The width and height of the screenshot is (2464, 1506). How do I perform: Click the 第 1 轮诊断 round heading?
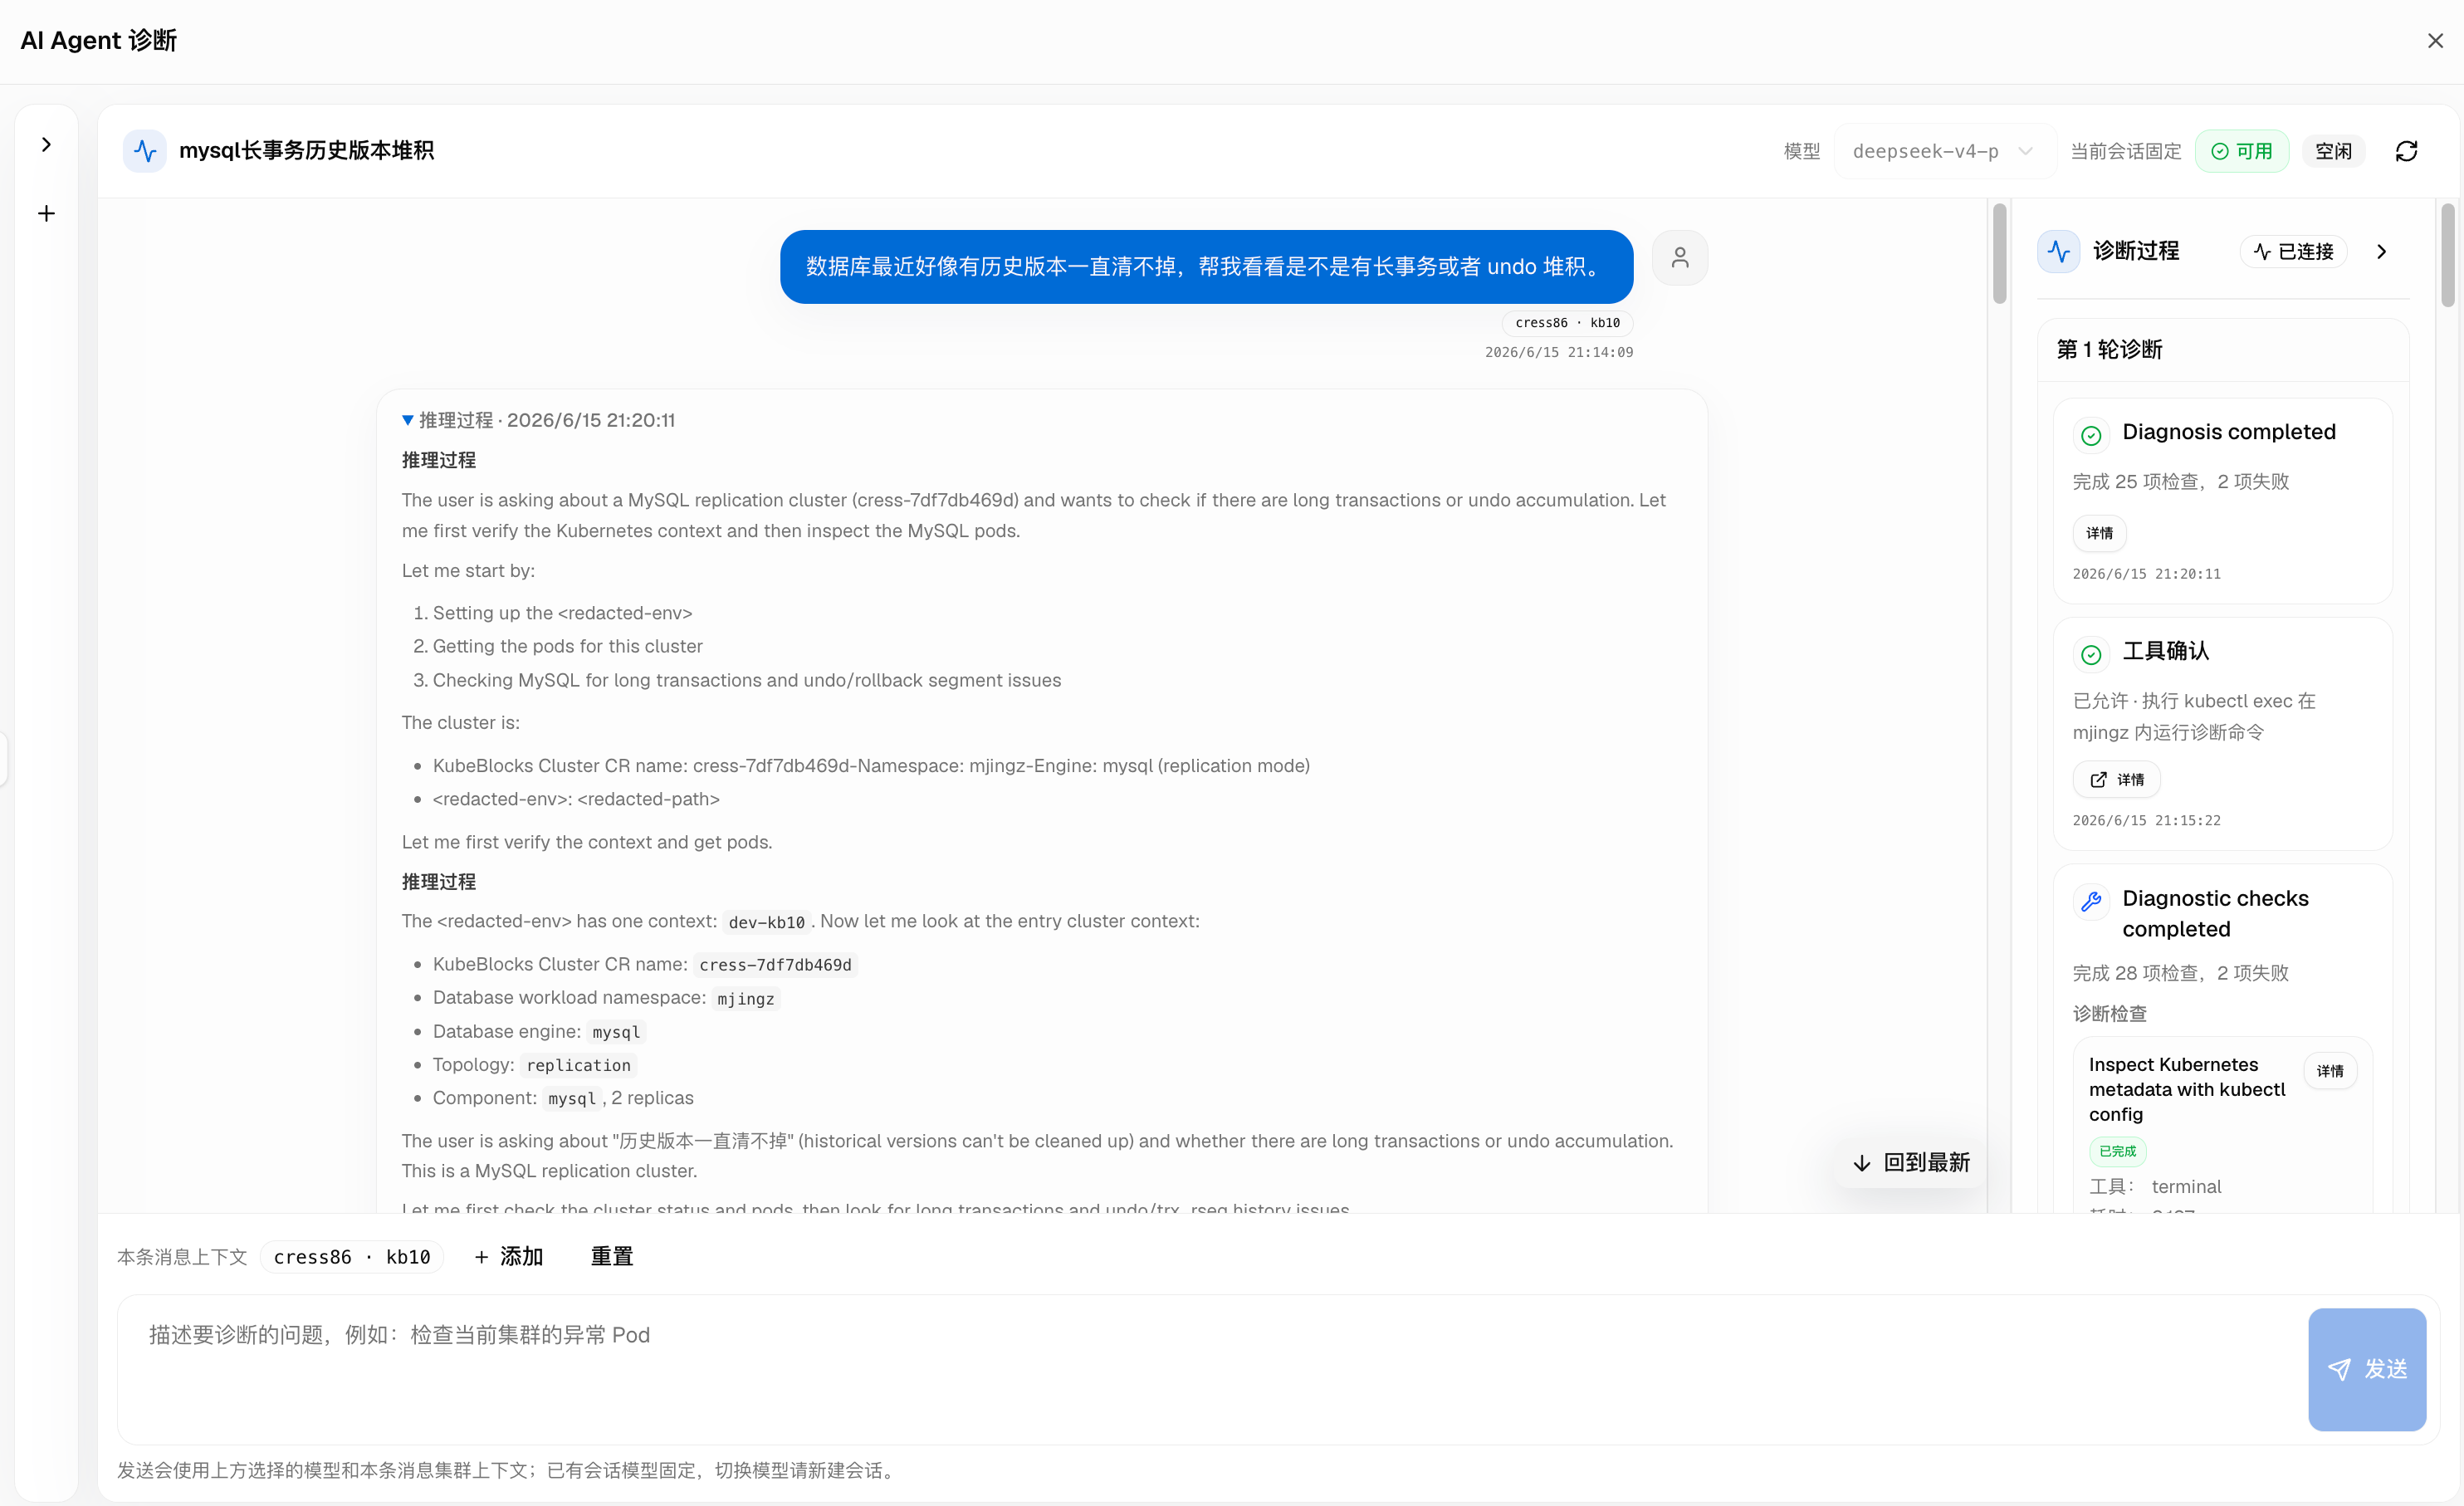tap(2109, 350)
